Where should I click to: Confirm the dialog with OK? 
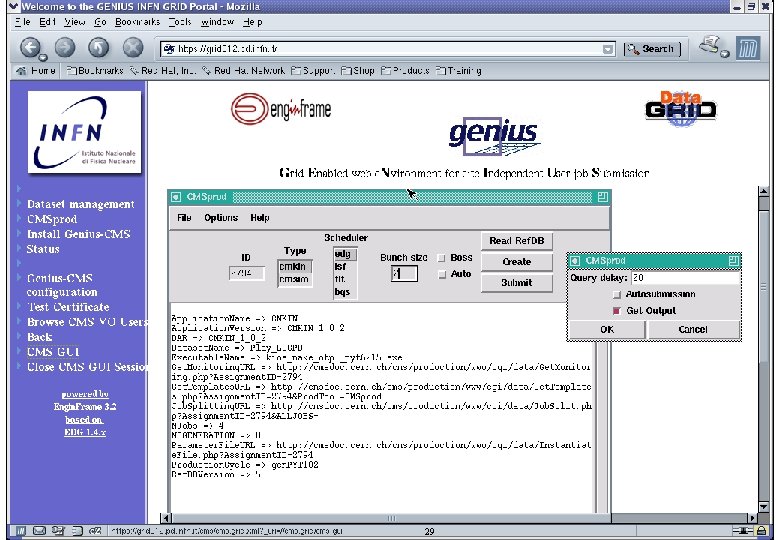point(607,330)
